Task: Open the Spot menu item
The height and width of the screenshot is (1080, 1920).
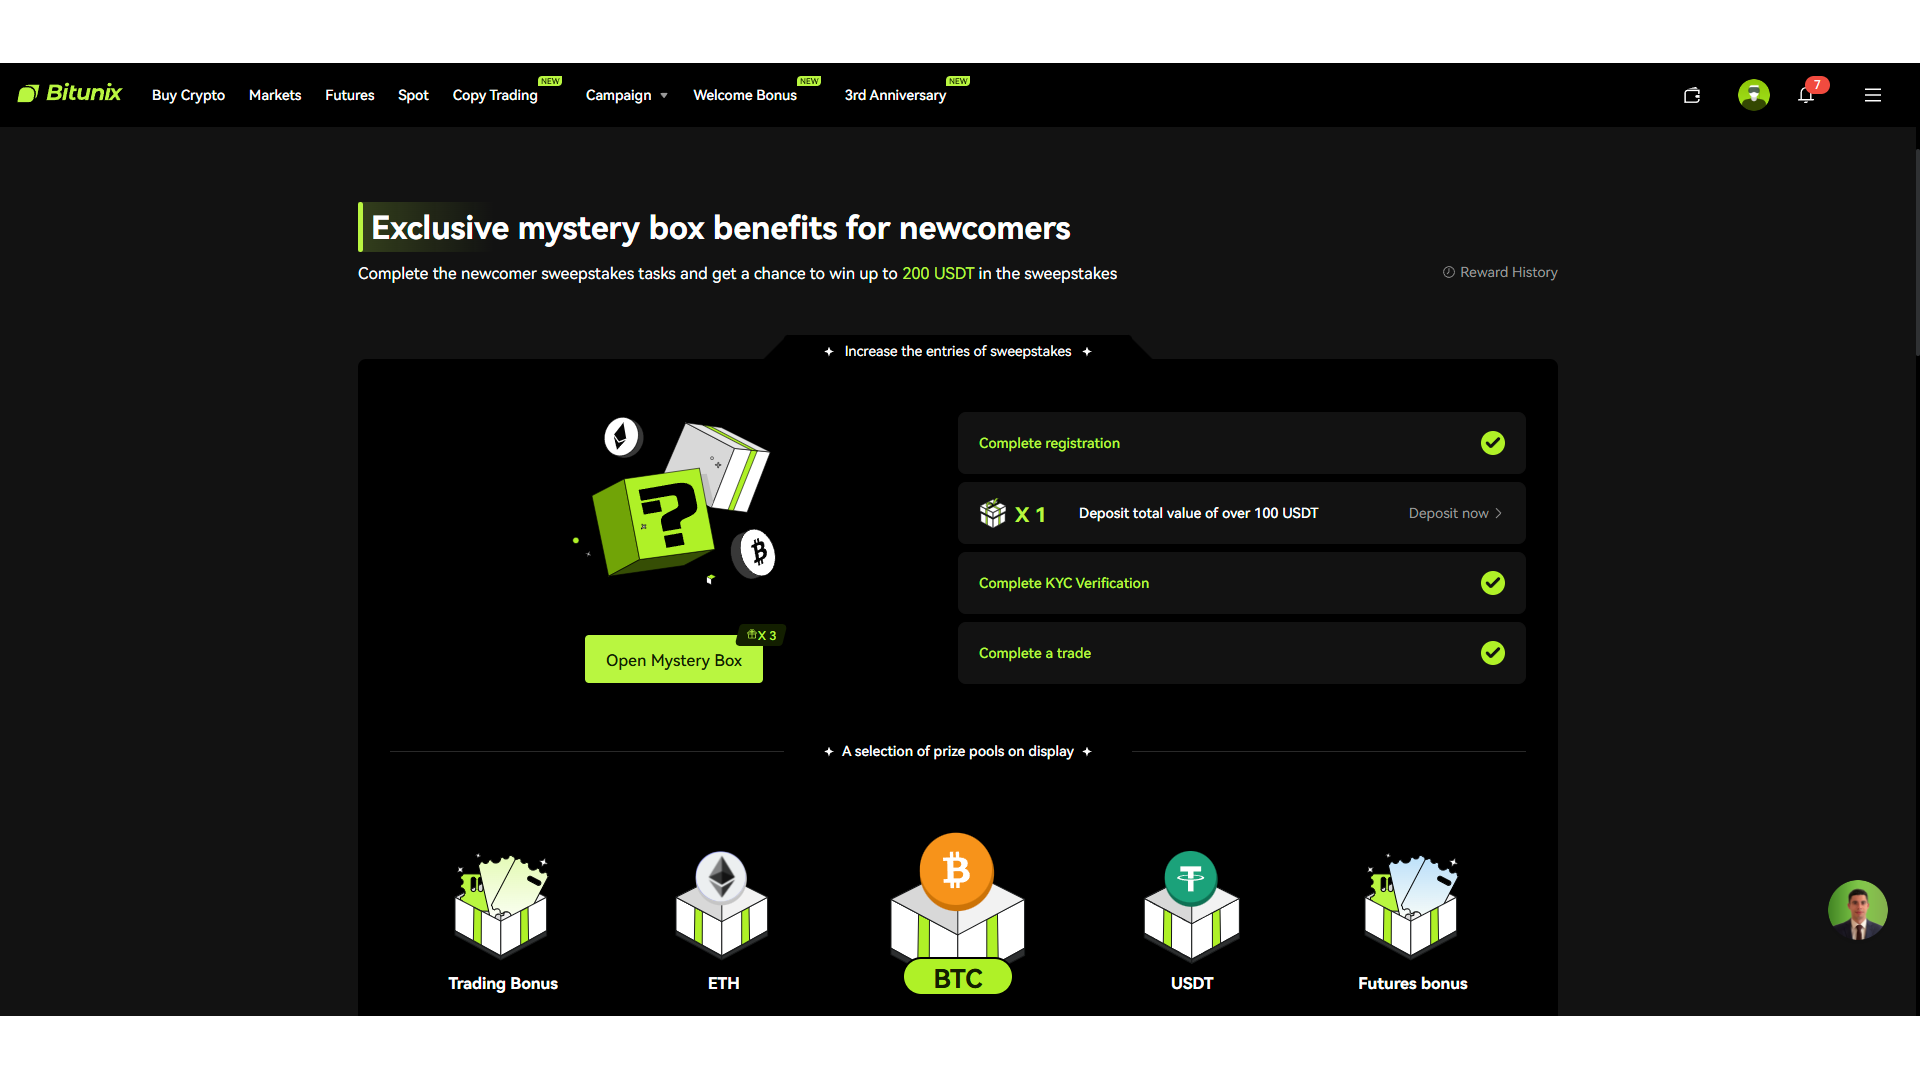Action: pyautogui.click(x=413, y=95)
